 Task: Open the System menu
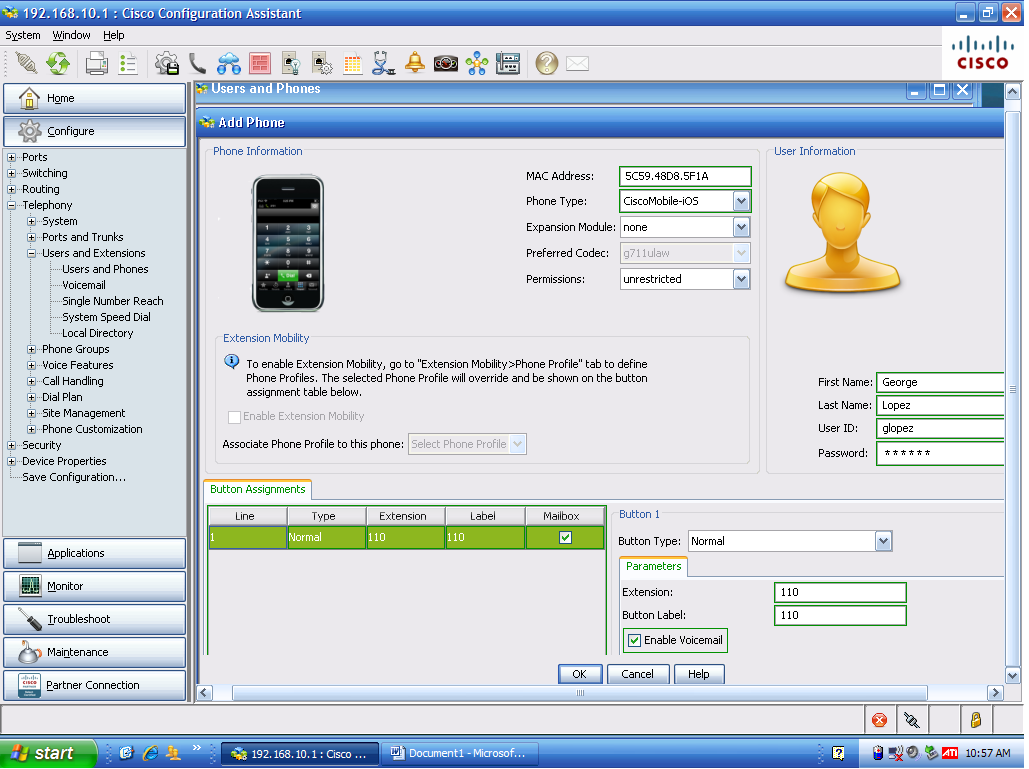click(x=23, y=35)
